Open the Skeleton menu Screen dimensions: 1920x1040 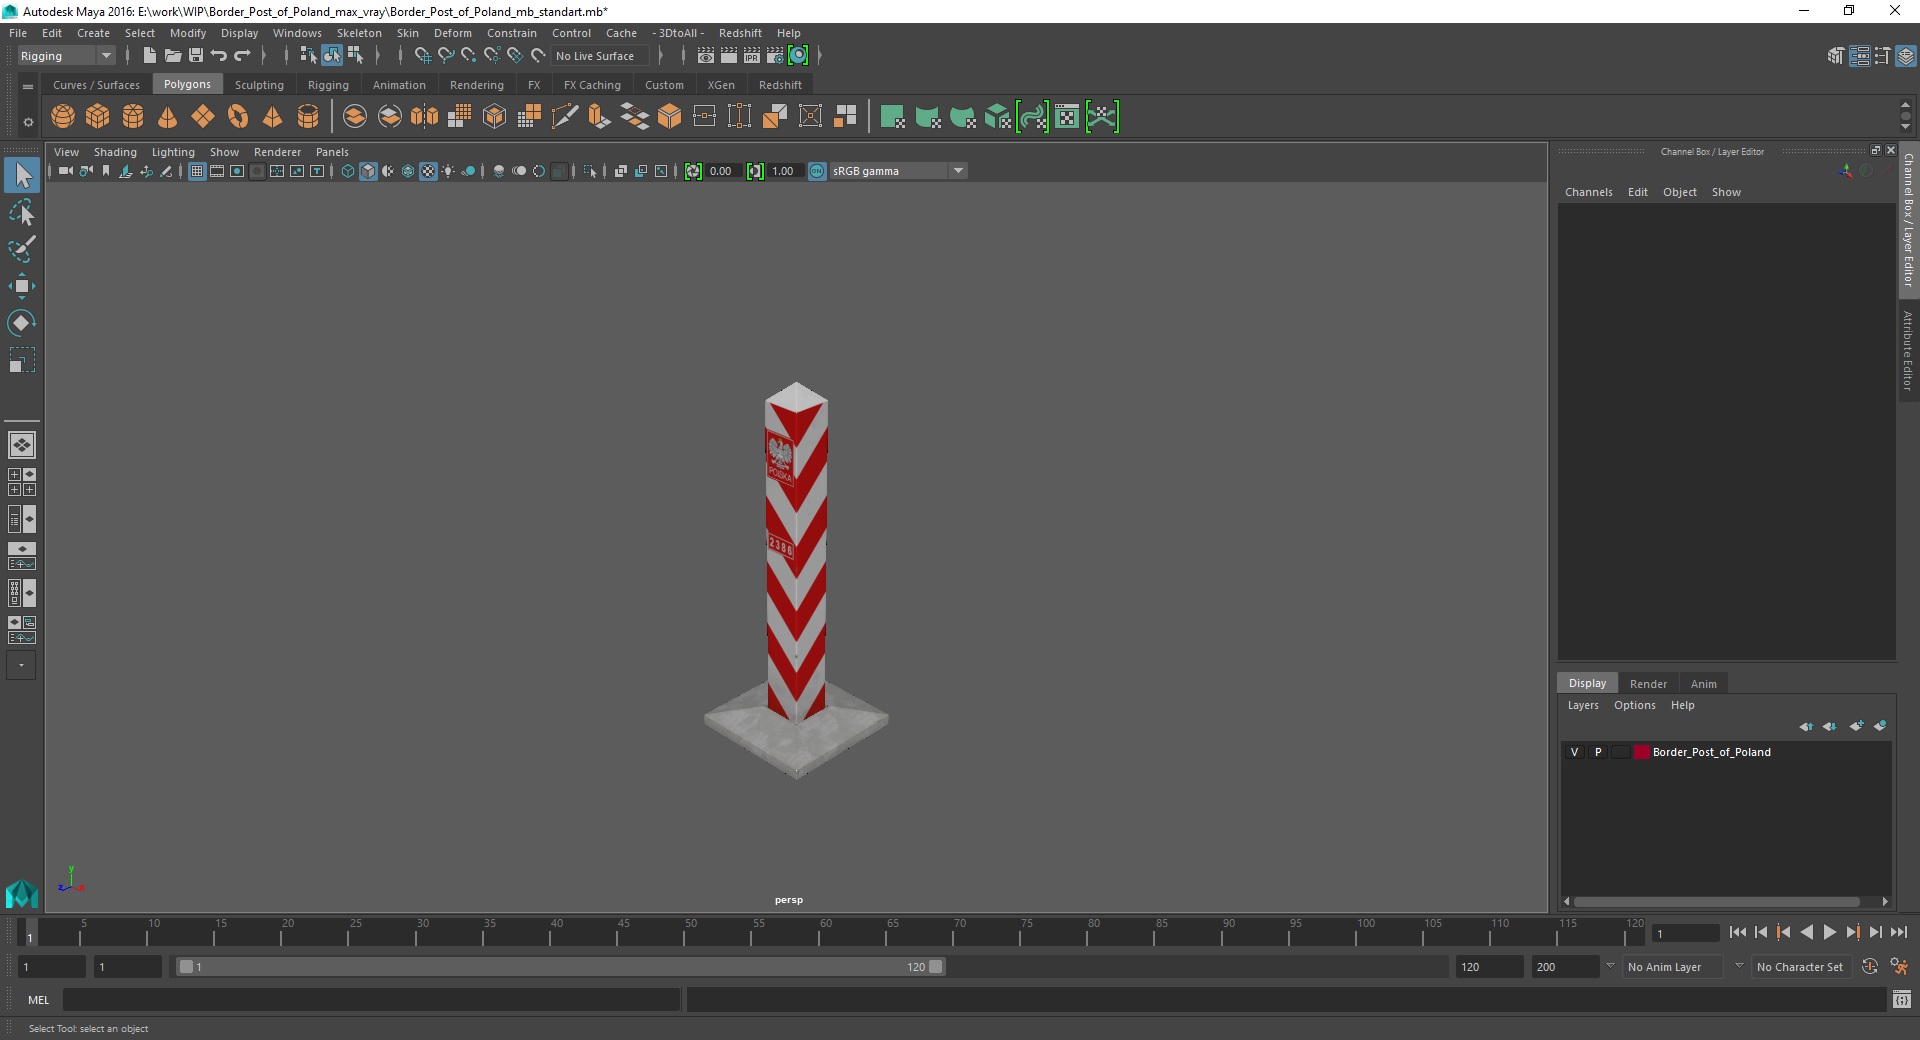click(359, 33)
